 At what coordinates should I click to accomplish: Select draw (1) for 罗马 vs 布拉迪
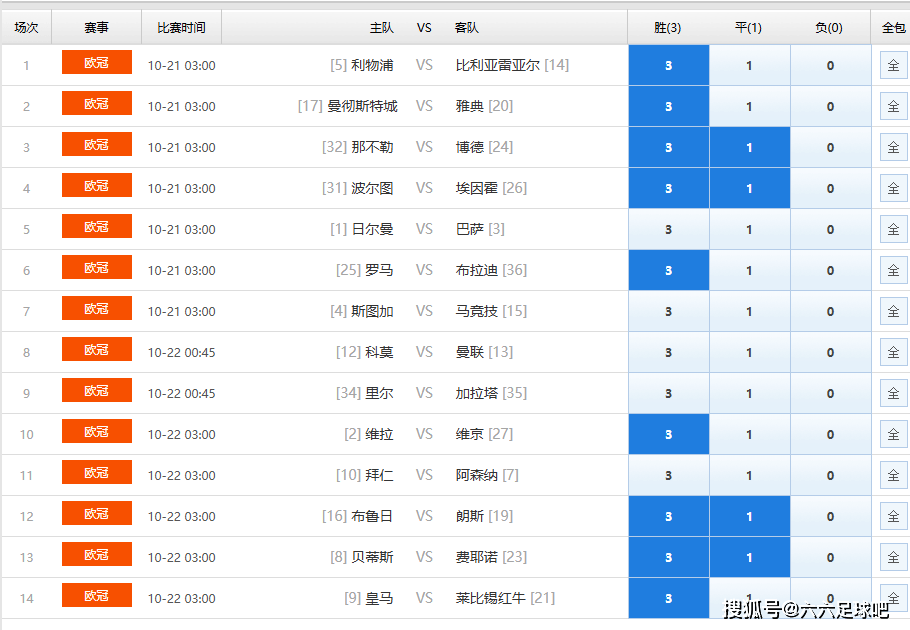pyautogui.click(x=749, y=270)
